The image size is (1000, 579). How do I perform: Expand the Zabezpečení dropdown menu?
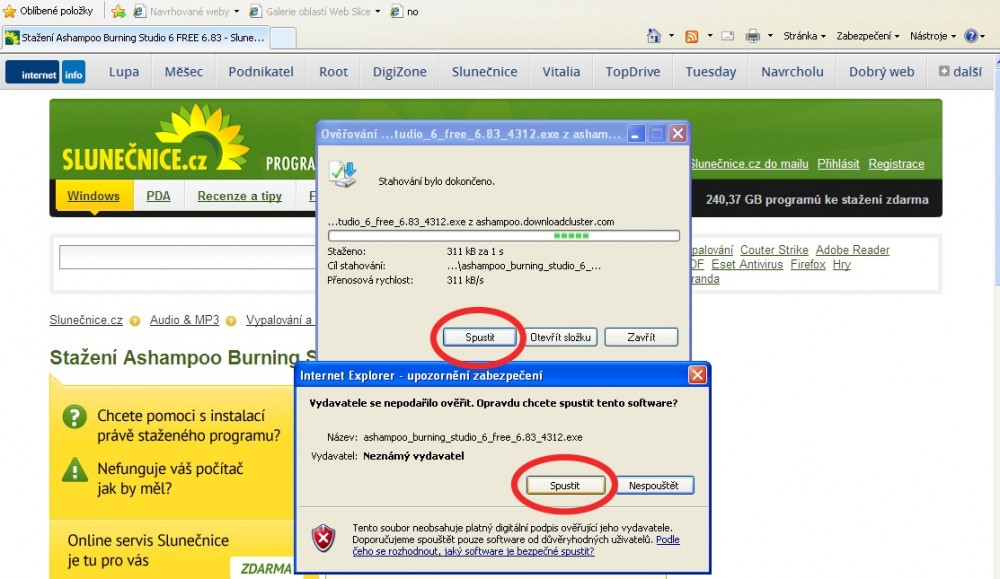pos(867,36)
